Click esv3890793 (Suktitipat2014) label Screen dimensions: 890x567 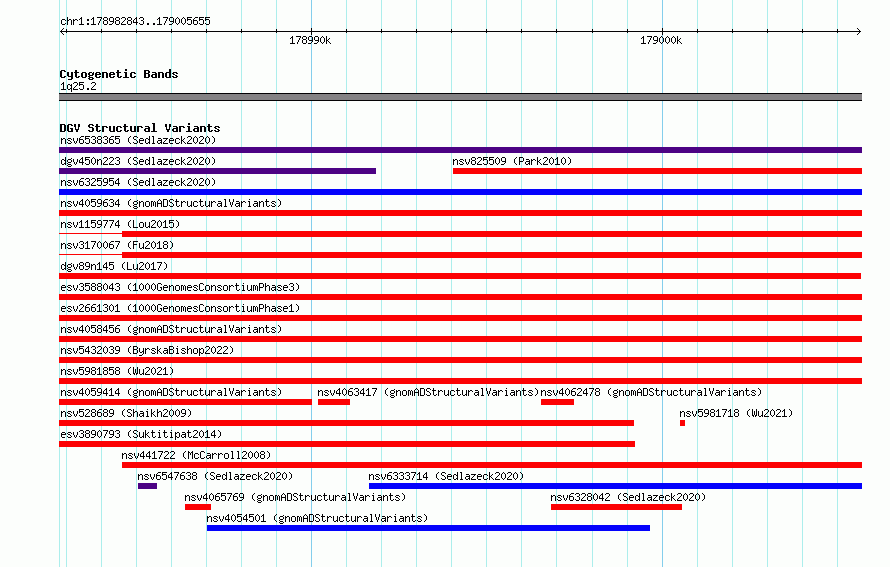pyautogui.click(x=141, y=434)
